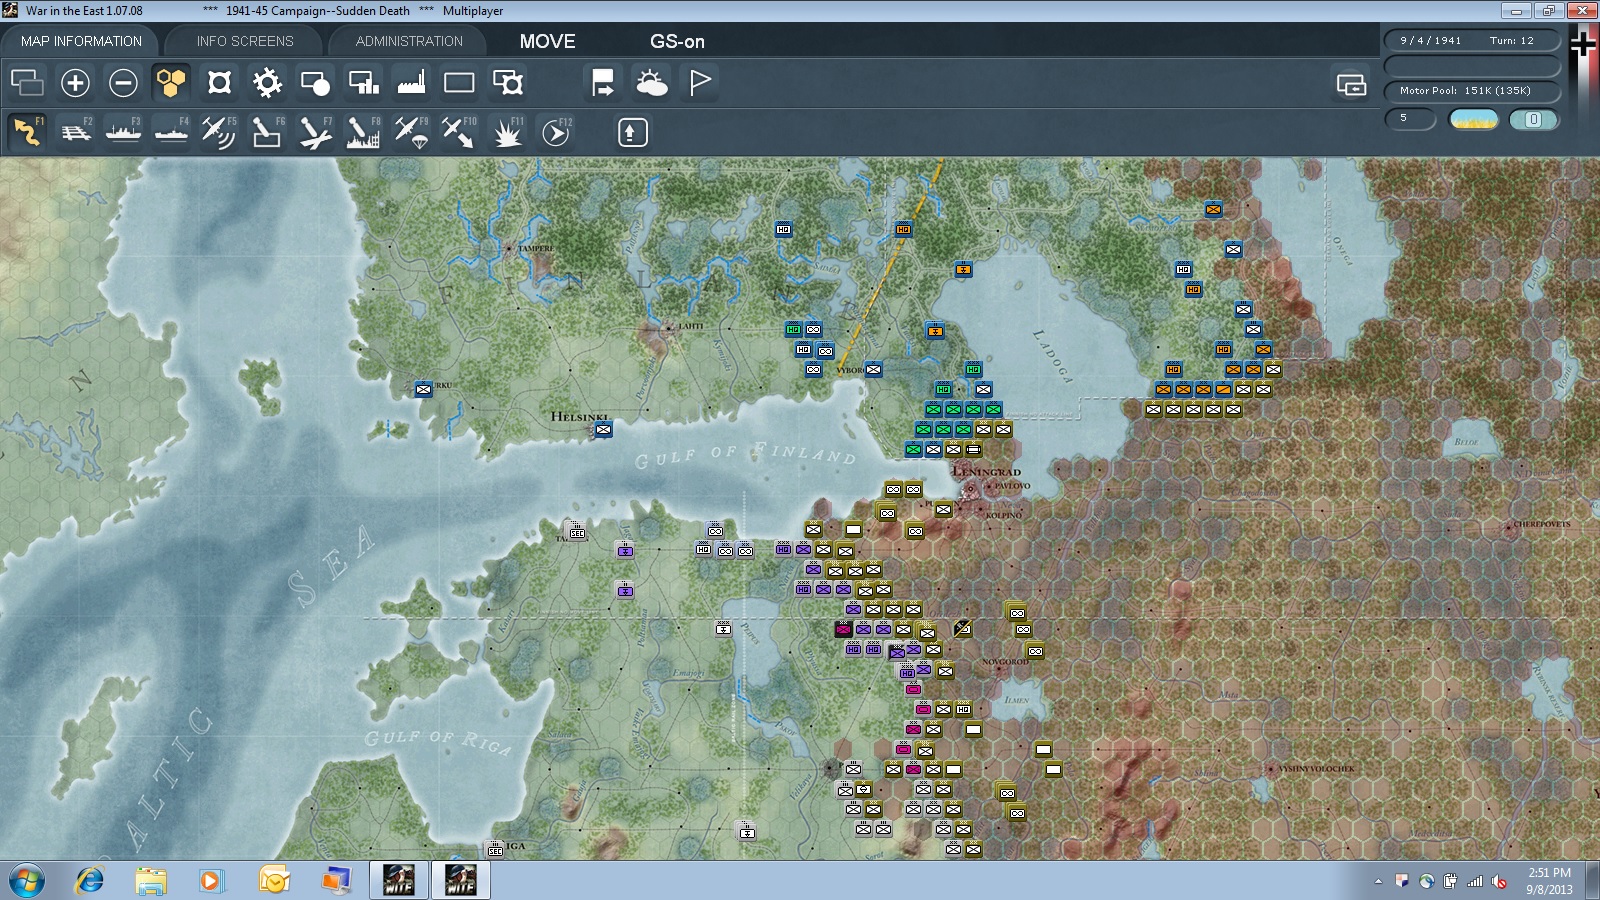The width and height of the screenshot is (1600, 900).
Task: Toggle the weather display icon
Action: pos(651,82)
